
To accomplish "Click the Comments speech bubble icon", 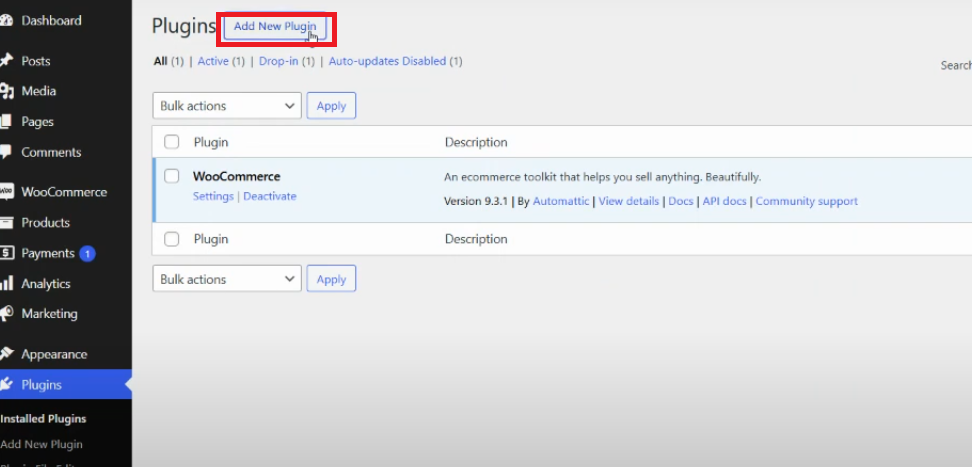I will coord(6,153).
